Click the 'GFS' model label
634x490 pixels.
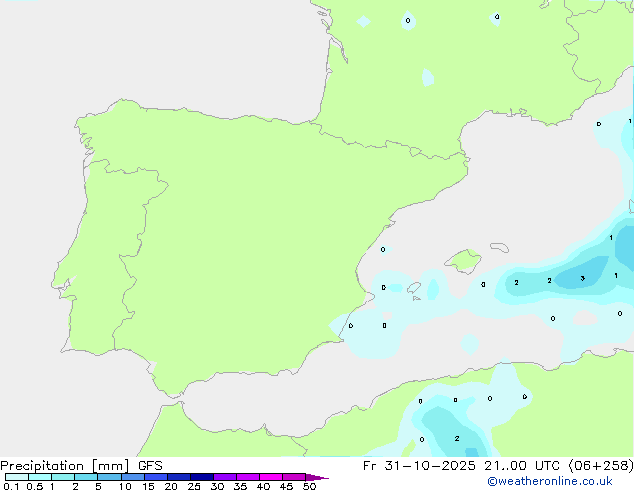(x=150, y=466)
